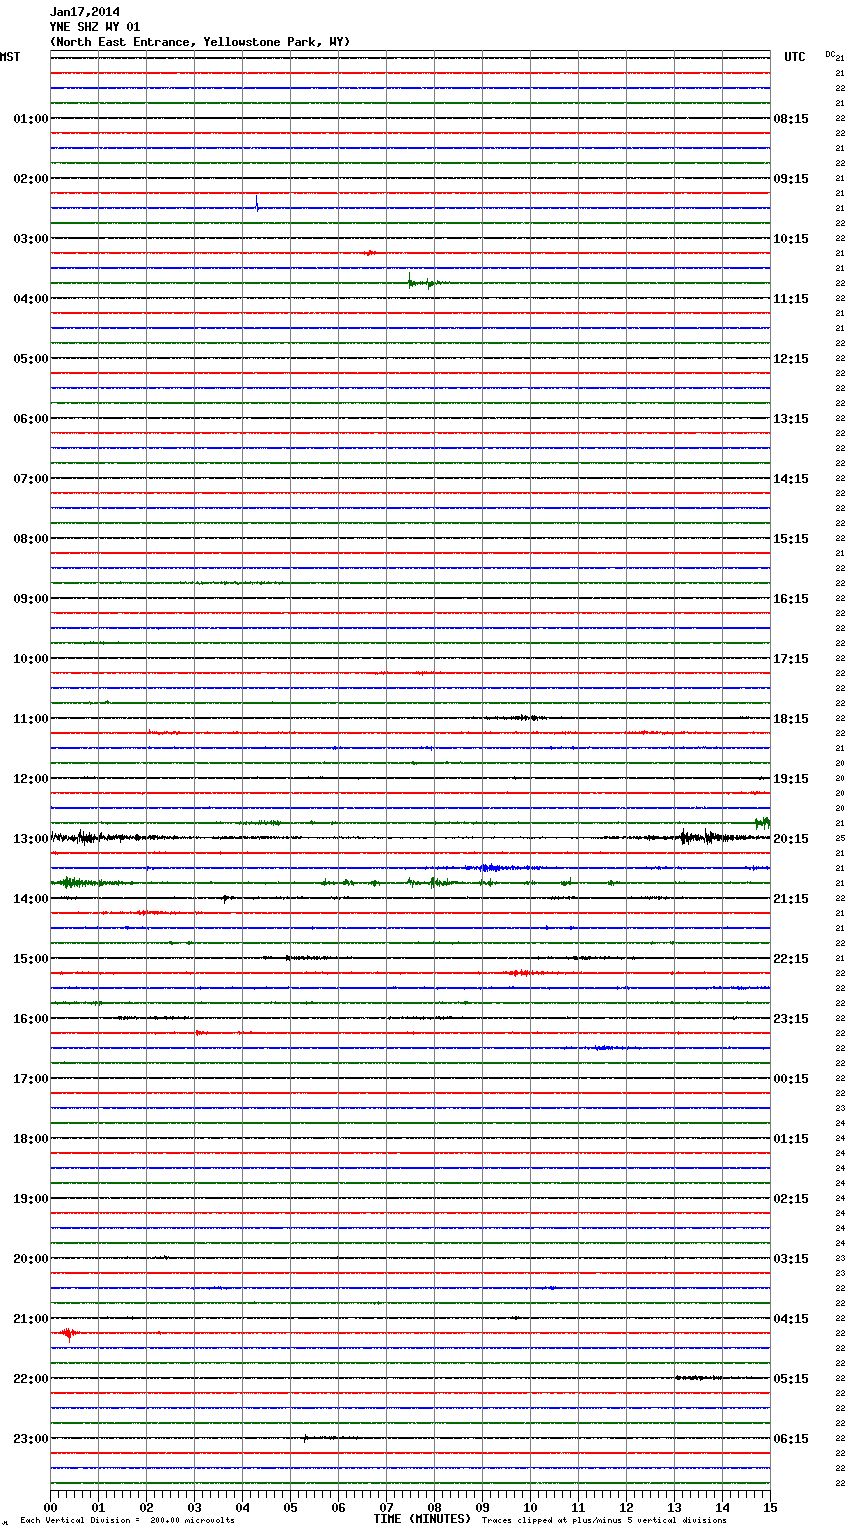Click the DC value 25 beside the 20:15 UTC row

pos(840,839)
